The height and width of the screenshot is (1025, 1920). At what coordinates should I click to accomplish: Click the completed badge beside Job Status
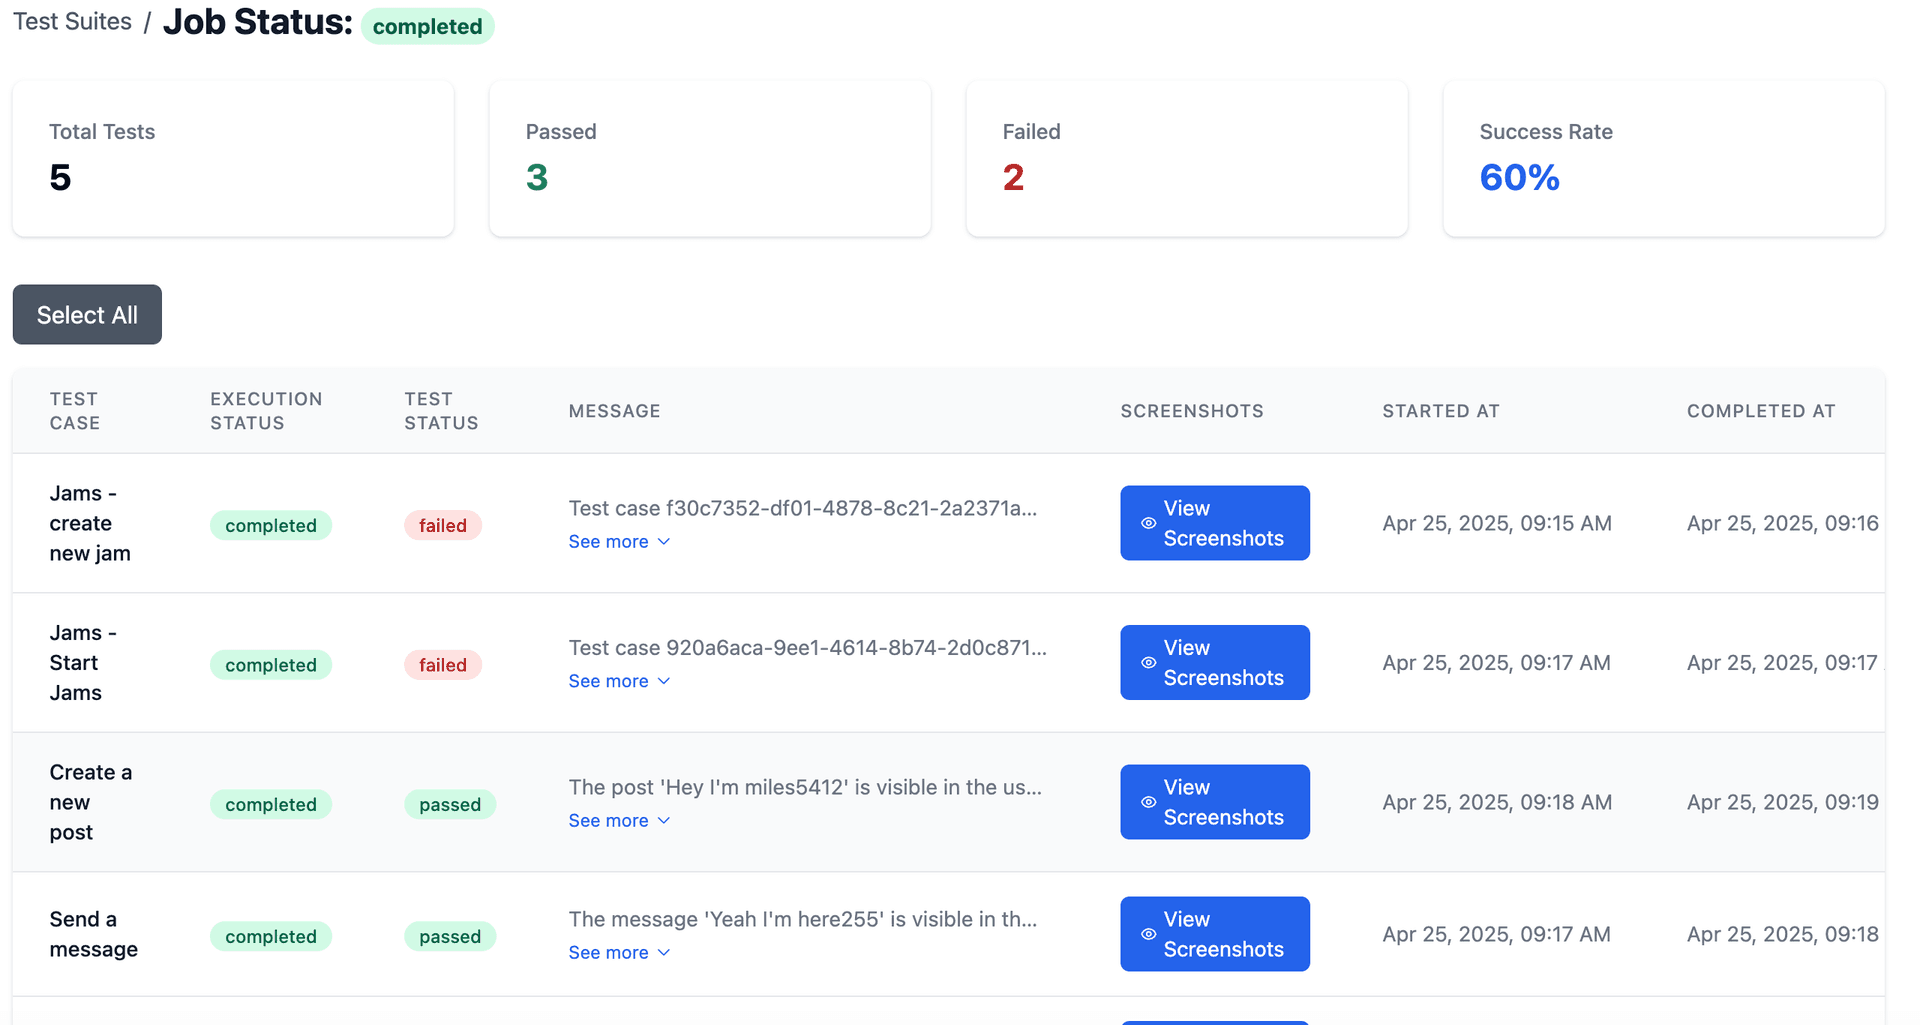coord(427,26)
